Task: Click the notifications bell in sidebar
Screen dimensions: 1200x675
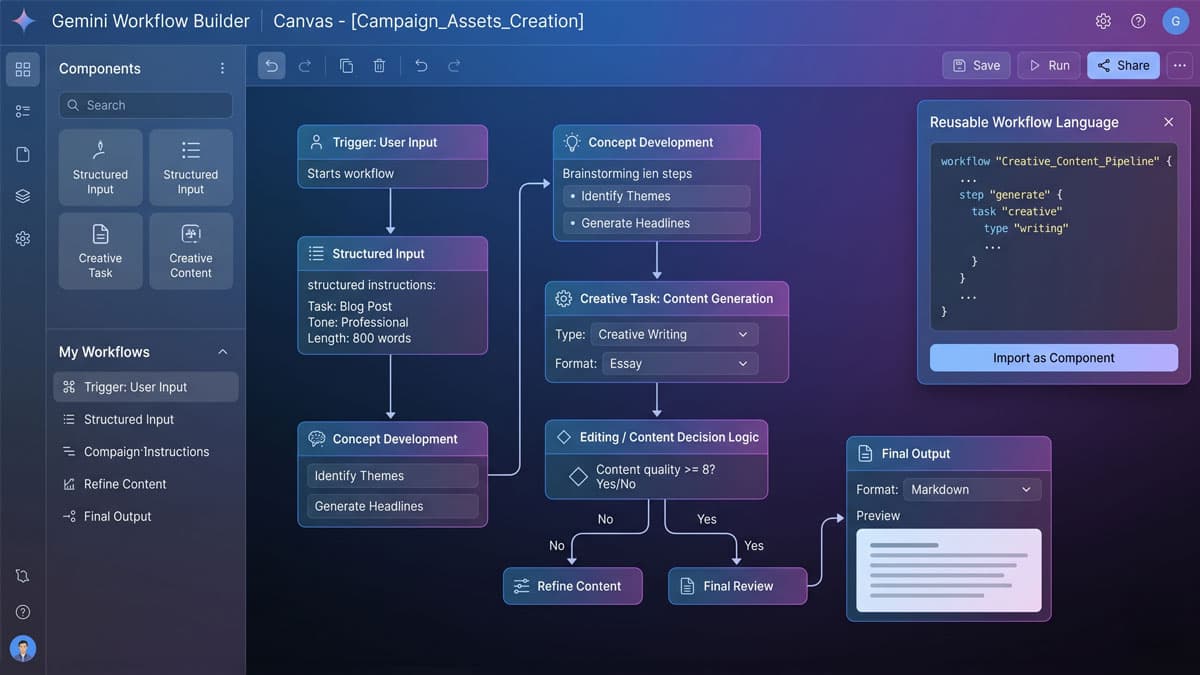Action: coord(23,576)
